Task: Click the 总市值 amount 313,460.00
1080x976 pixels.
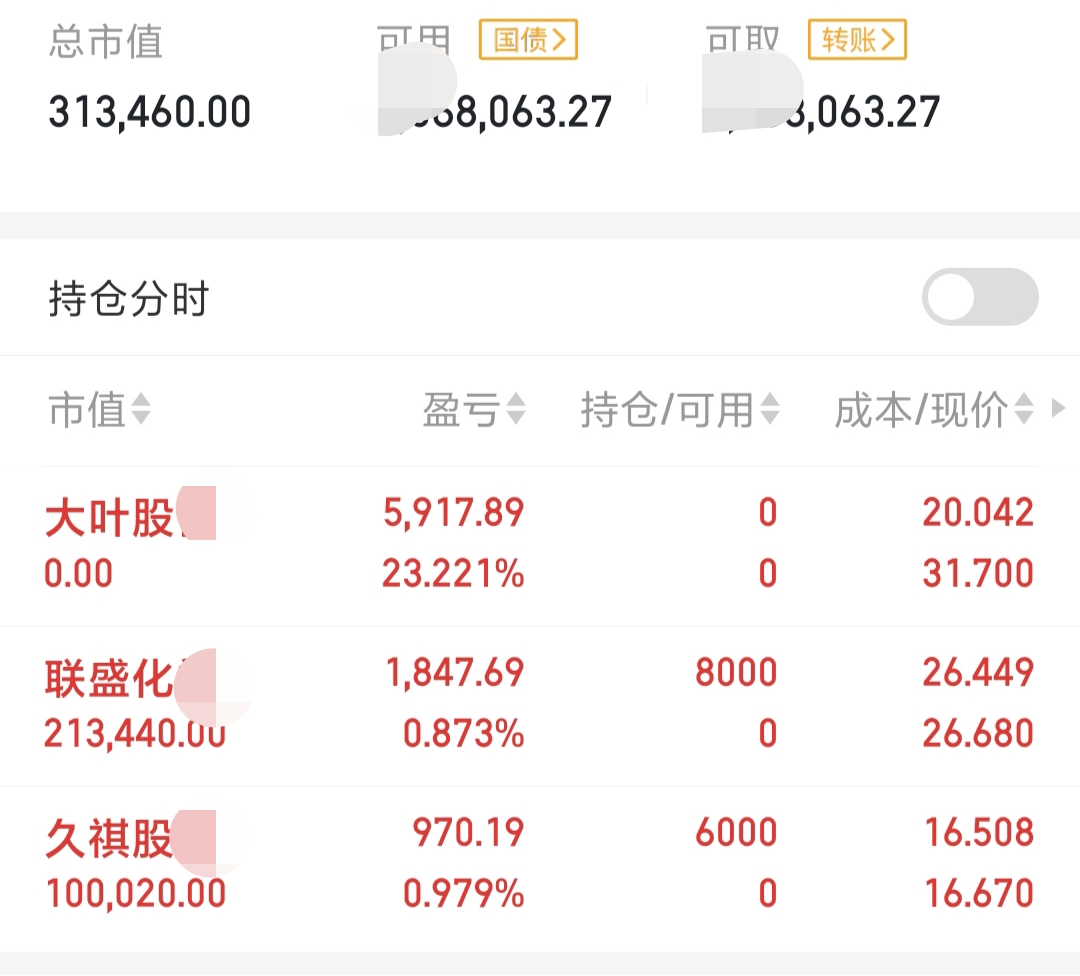Action: 149,112
